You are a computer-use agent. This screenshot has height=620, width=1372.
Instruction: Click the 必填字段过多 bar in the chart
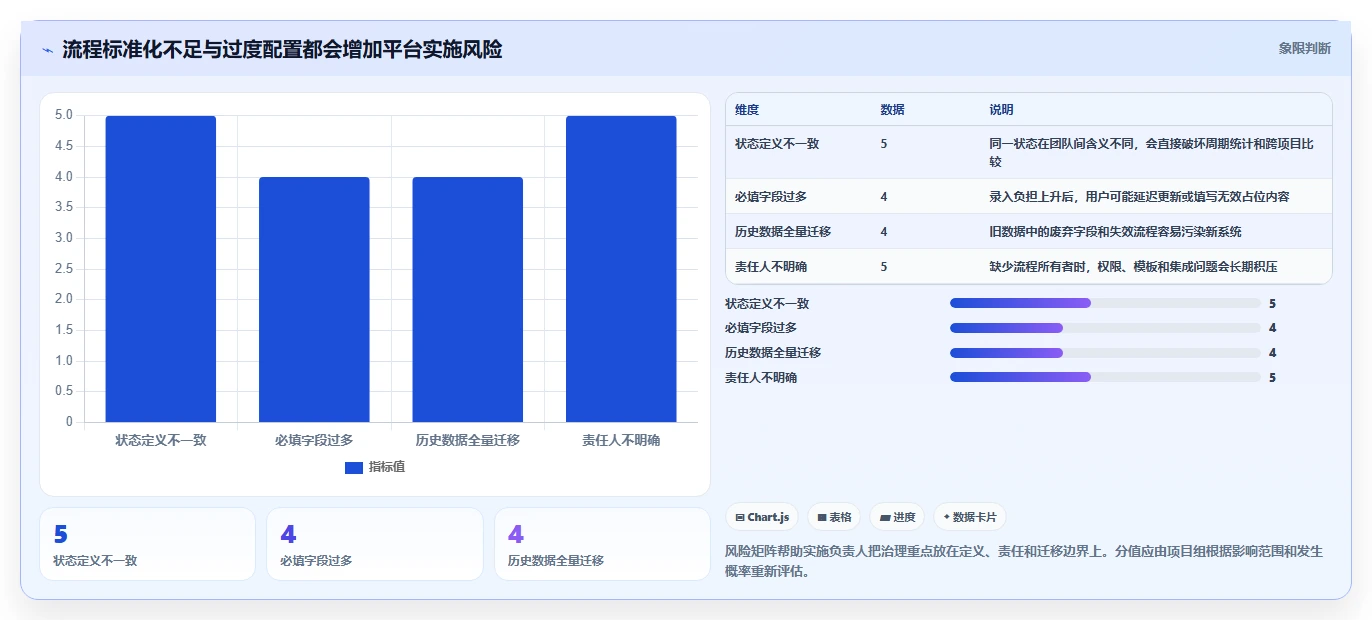point(314,299)
